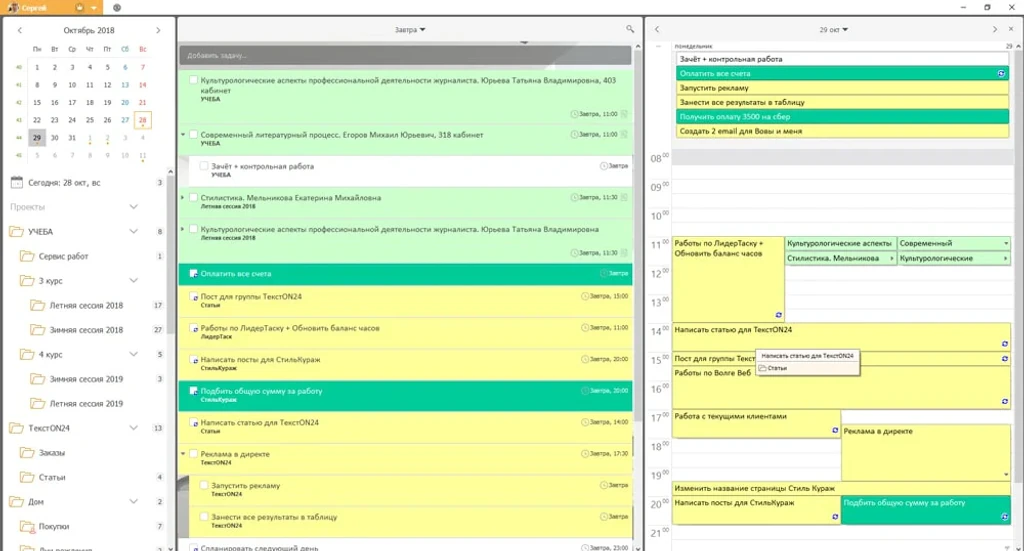
Task: Select October 29 in the mini calendar
Action: click(x=37, y=138)
